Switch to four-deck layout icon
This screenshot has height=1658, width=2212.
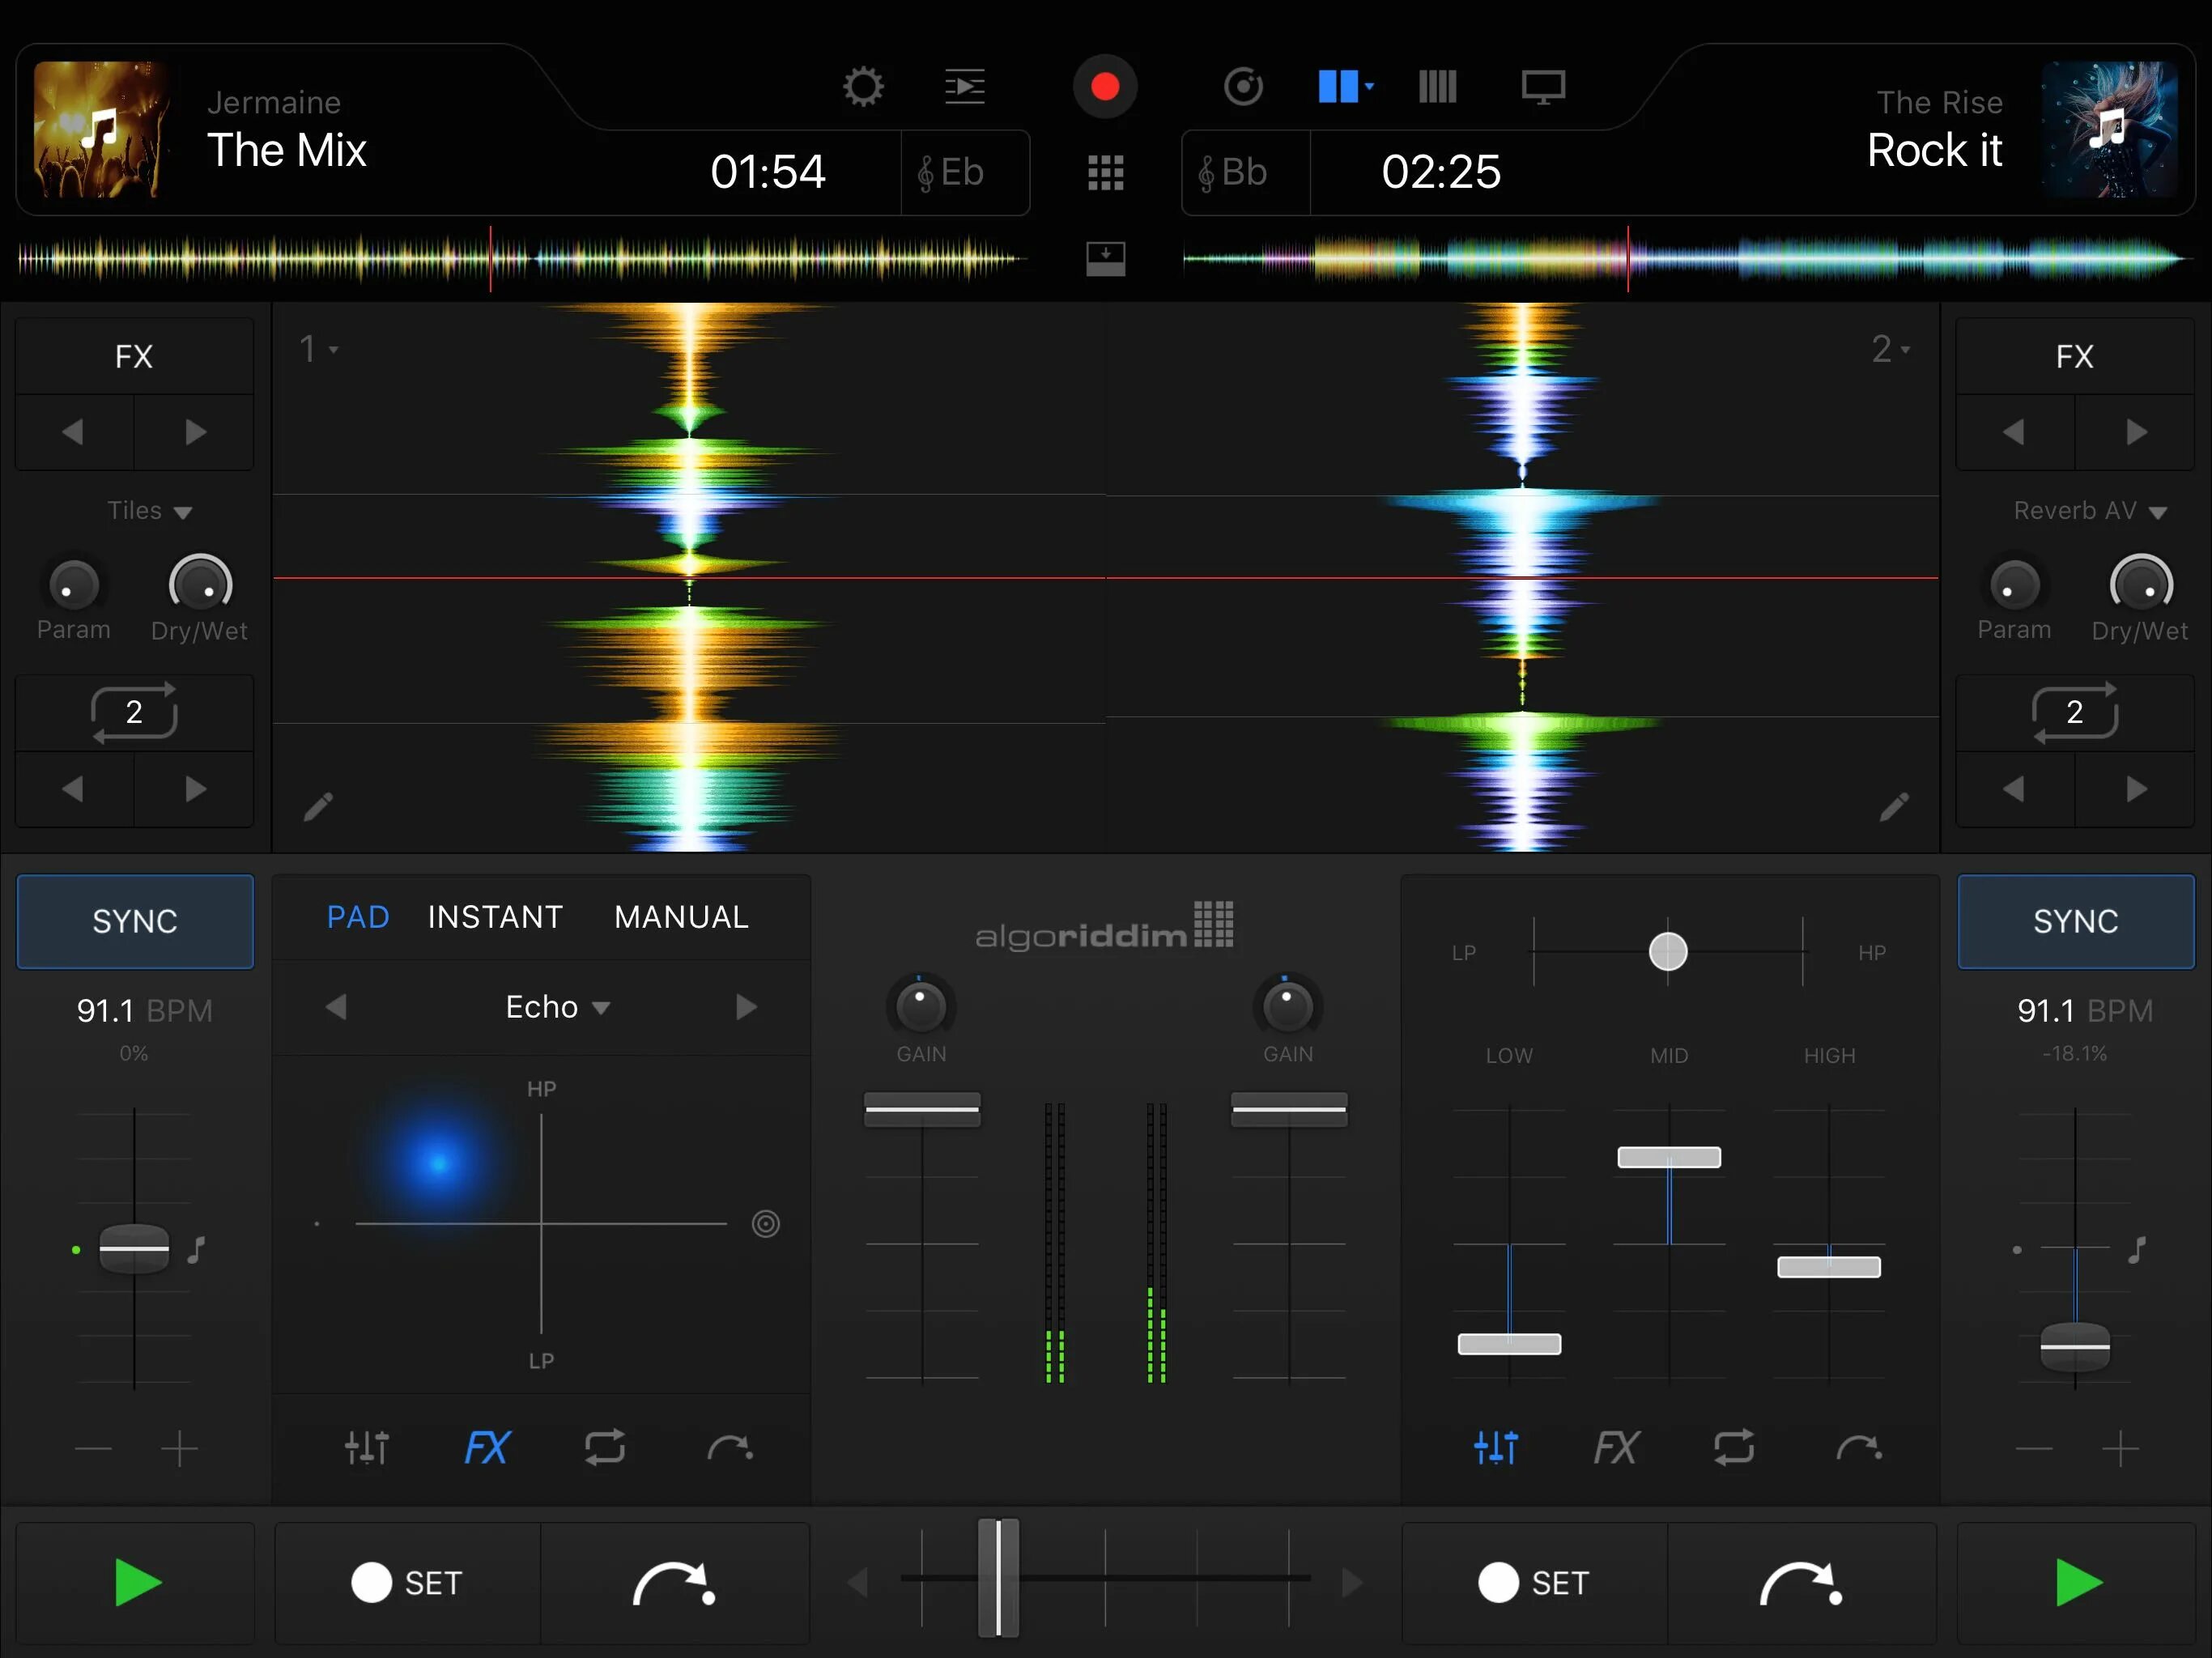coord(1437,87)
